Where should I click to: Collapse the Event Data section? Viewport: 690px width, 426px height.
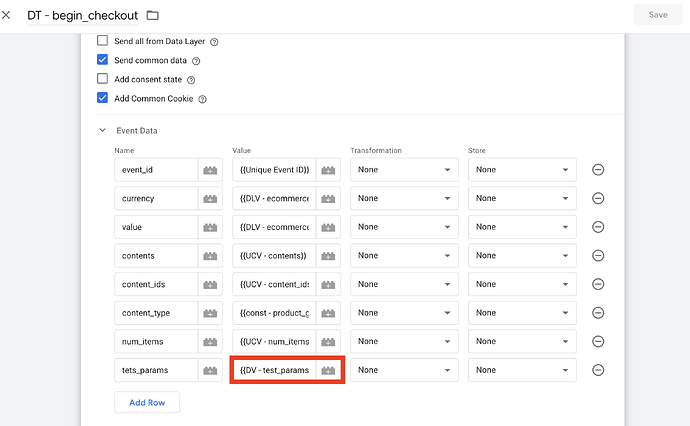[x=103, y=130]
